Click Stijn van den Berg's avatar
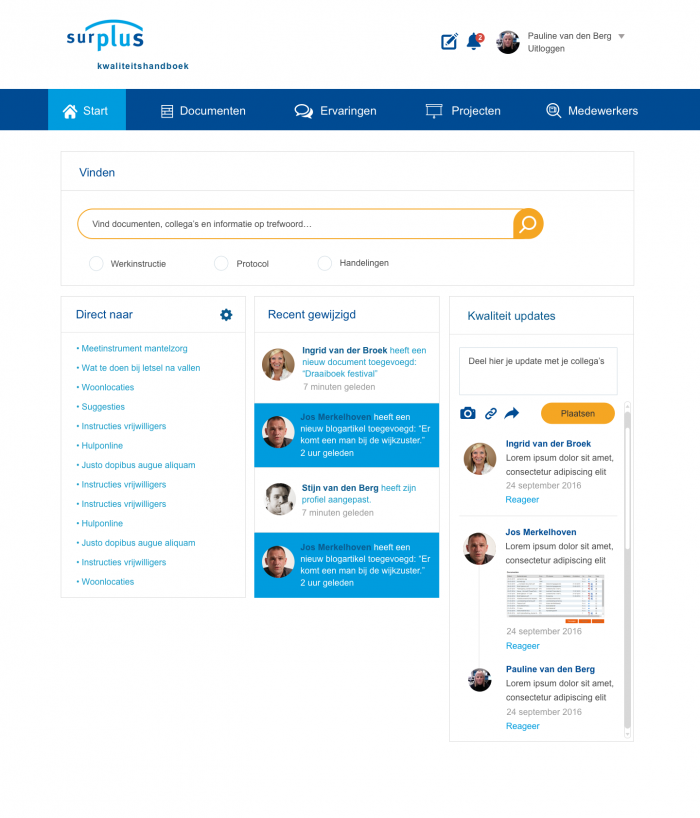Viewport: 700px width, 818px height. point(280,499)
